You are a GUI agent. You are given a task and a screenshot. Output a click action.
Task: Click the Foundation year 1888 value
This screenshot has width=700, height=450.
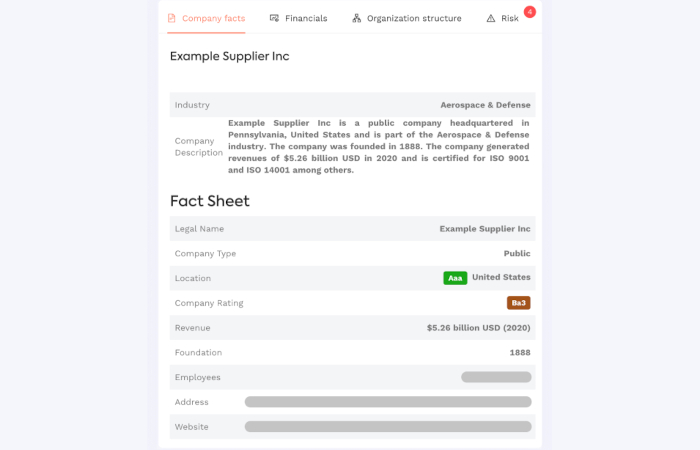tap(520, 353)
